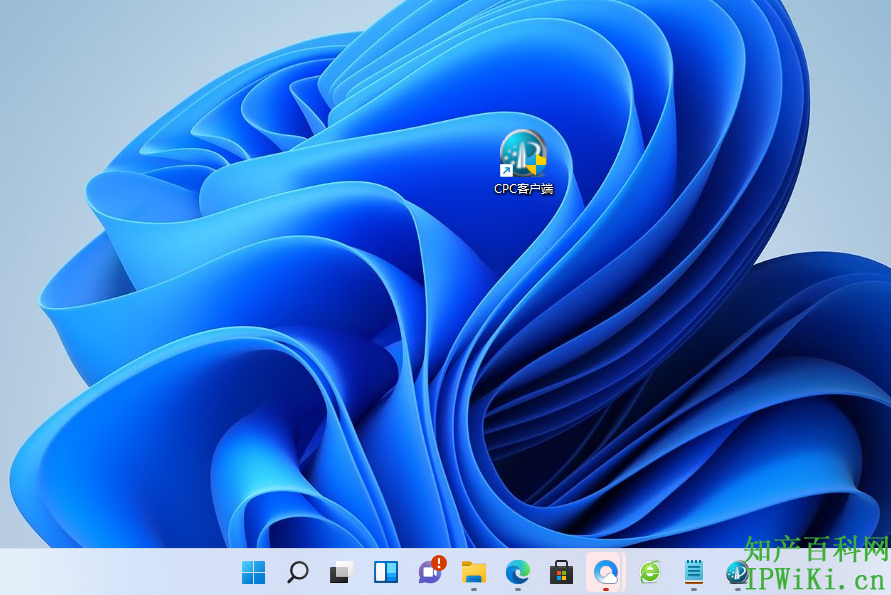The width and height of the screenshot is (891, 595).
Task: Switch to the highlighted blue cloud app
Action: pyautogui.click(x=605, y=572)
